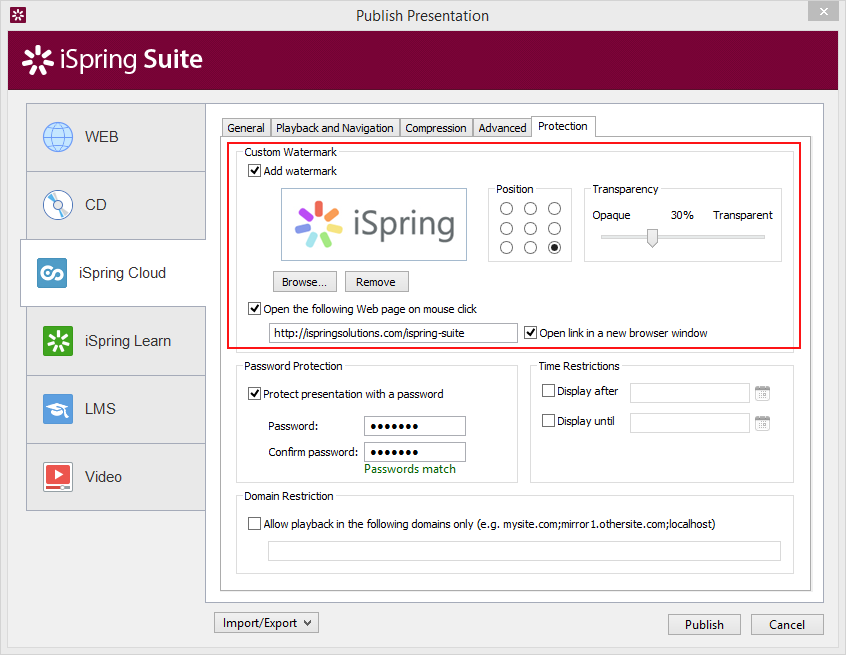This screenshot has height=655, width=846.
Task: Select bottom-left watermark position
Action: pos(506,248)
